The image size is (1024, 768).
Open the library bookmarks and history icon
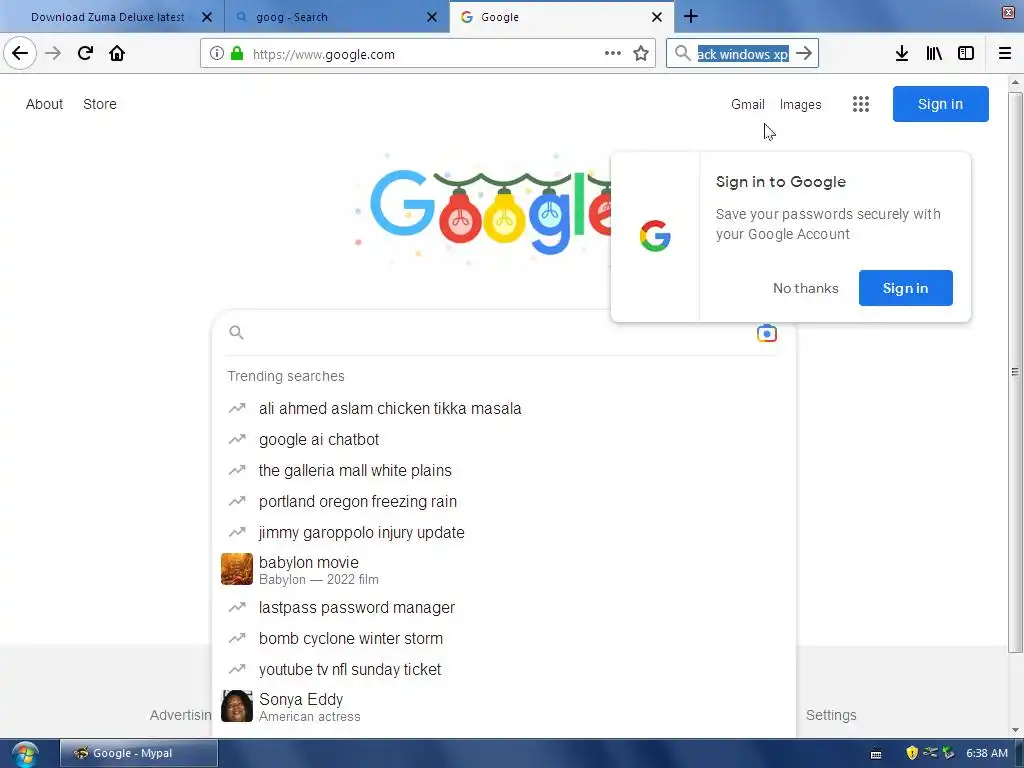click(x=934, y=54)
